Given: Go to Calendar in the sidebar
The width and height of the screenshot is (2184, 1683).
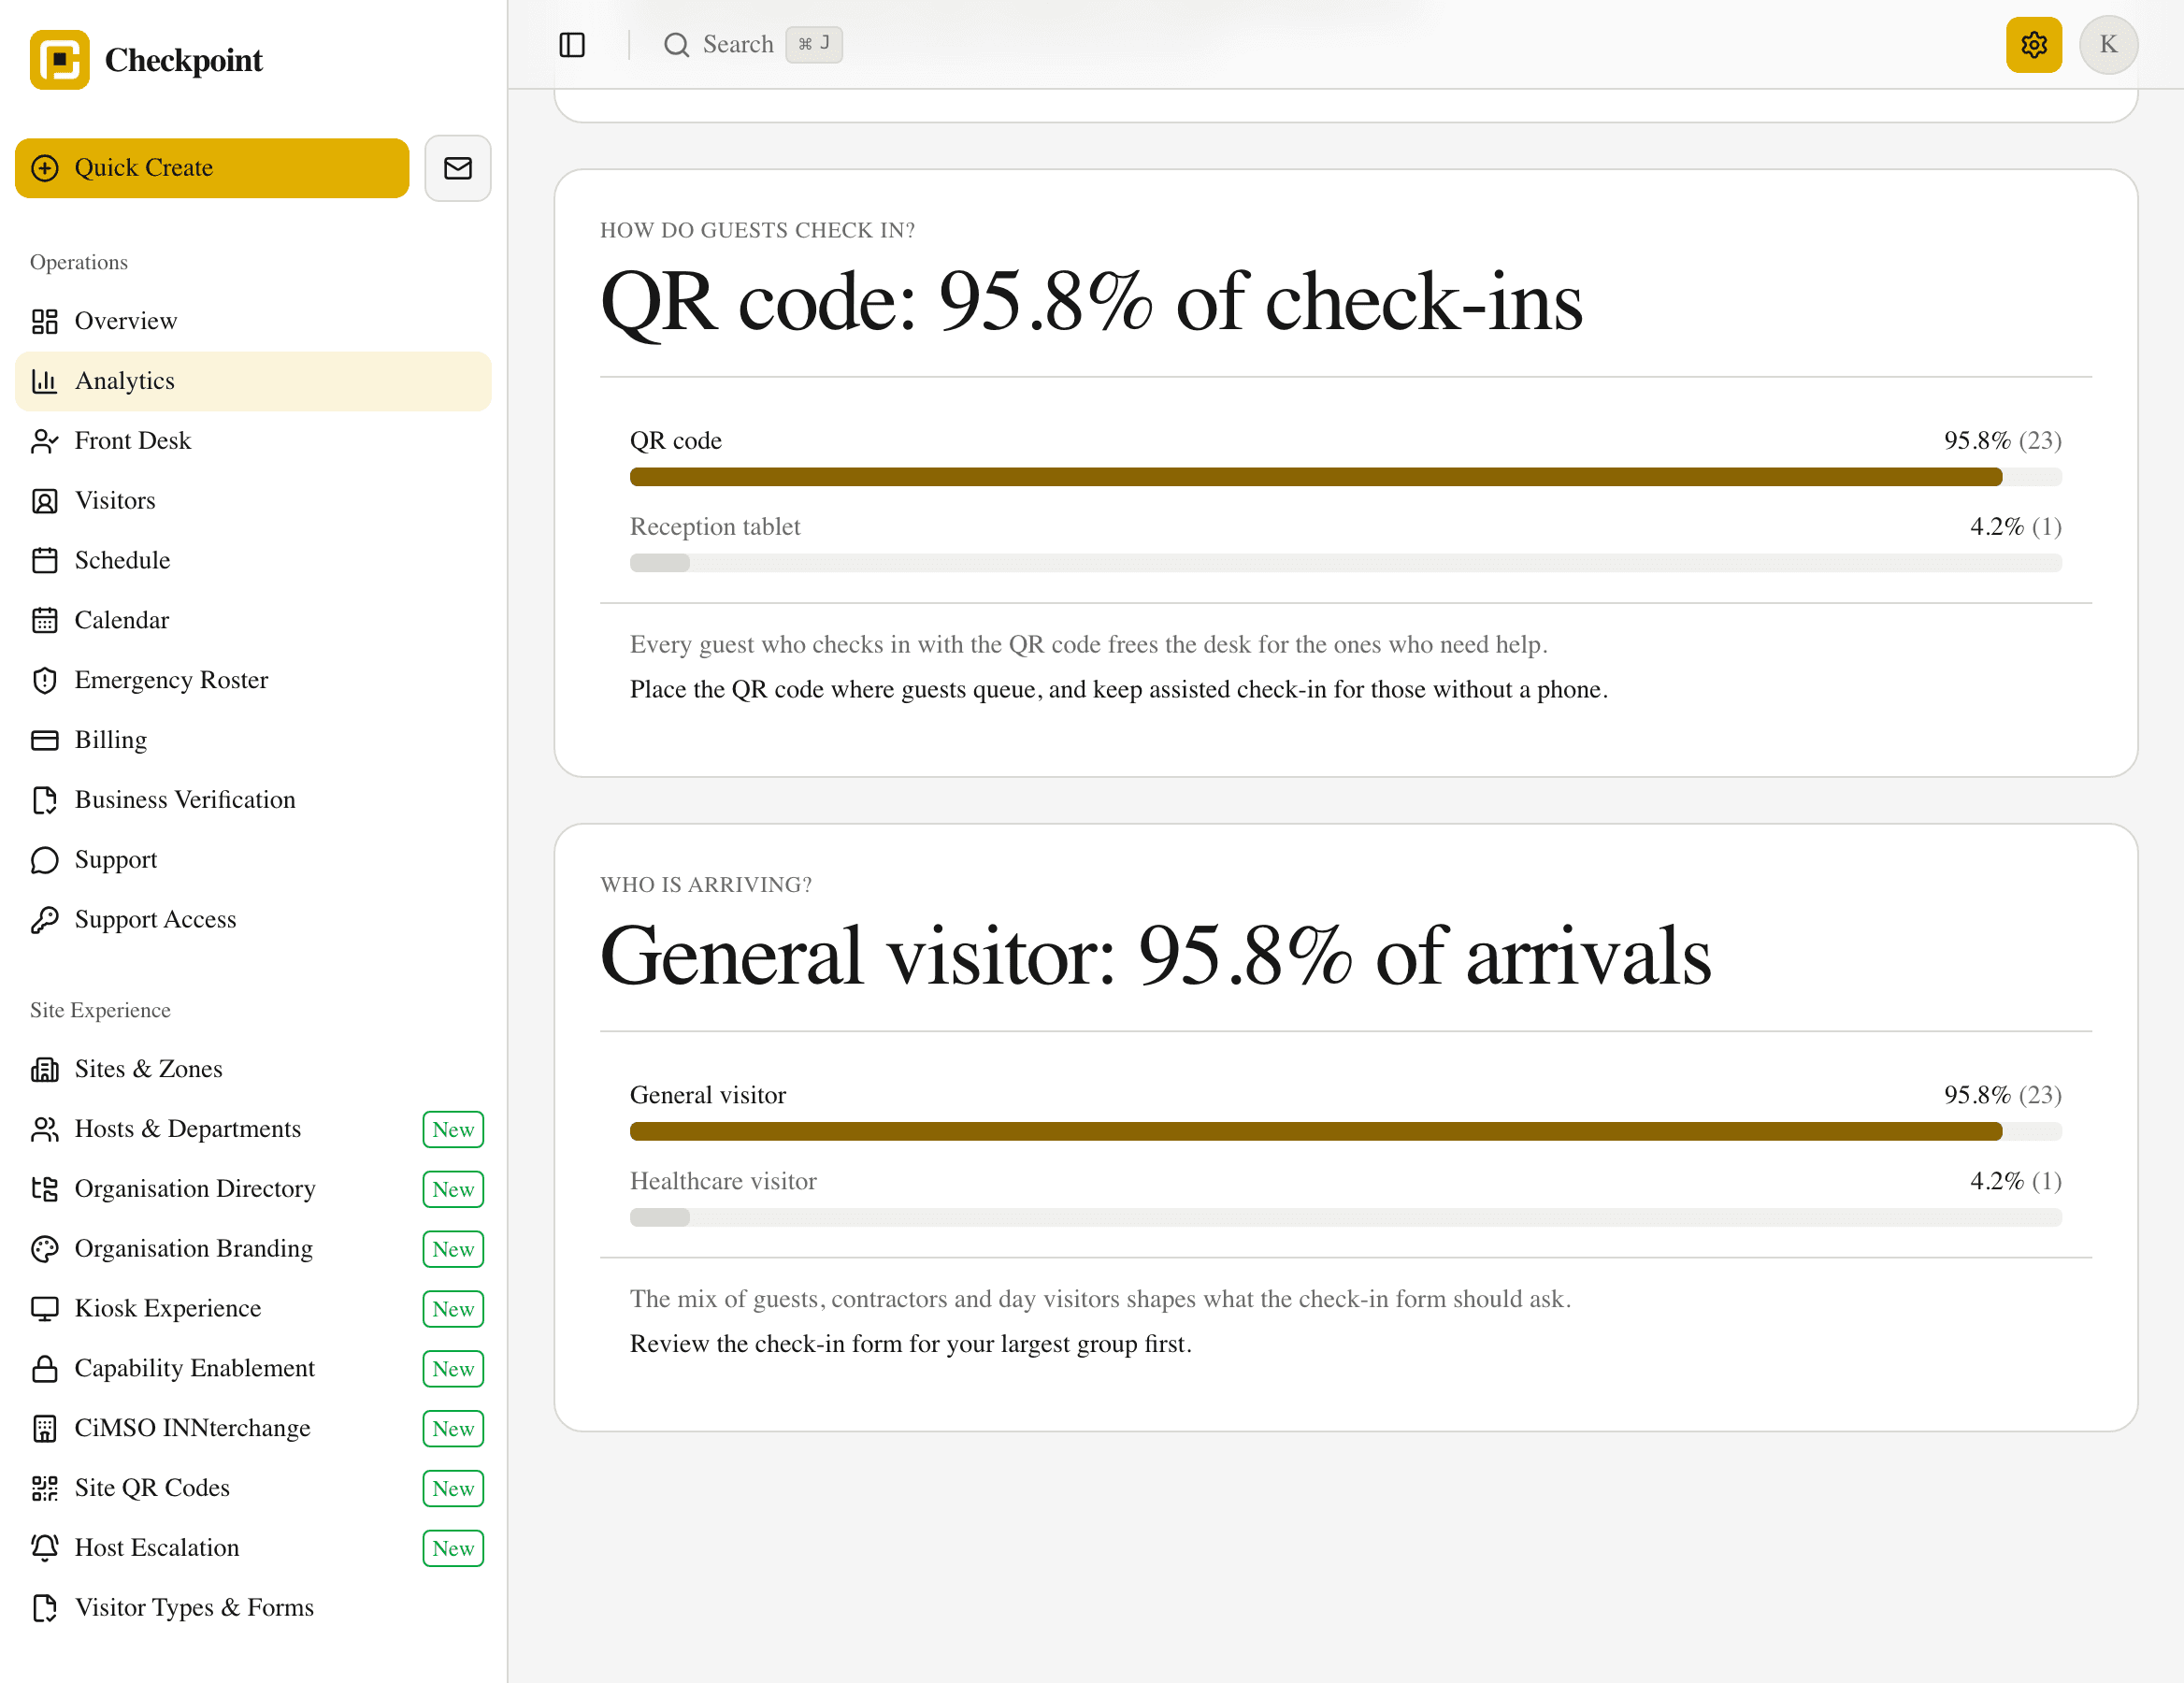Looking at the screenshot, I should (x=253, y=620).
